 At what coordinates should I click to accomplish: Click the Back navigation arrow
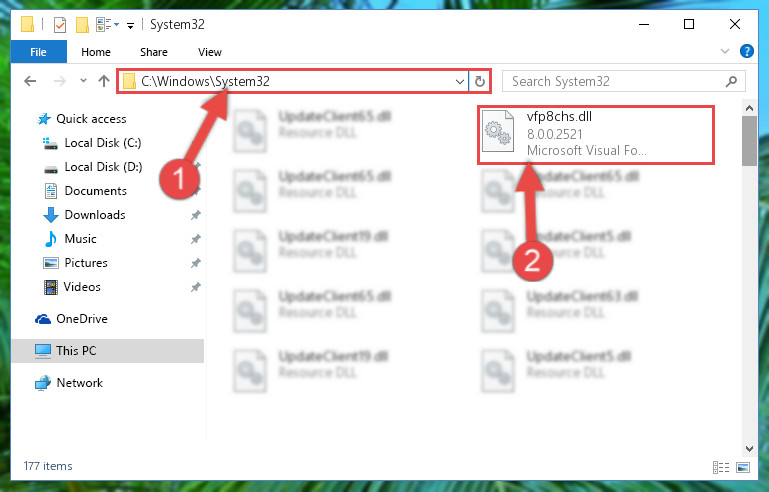(30, 81)
